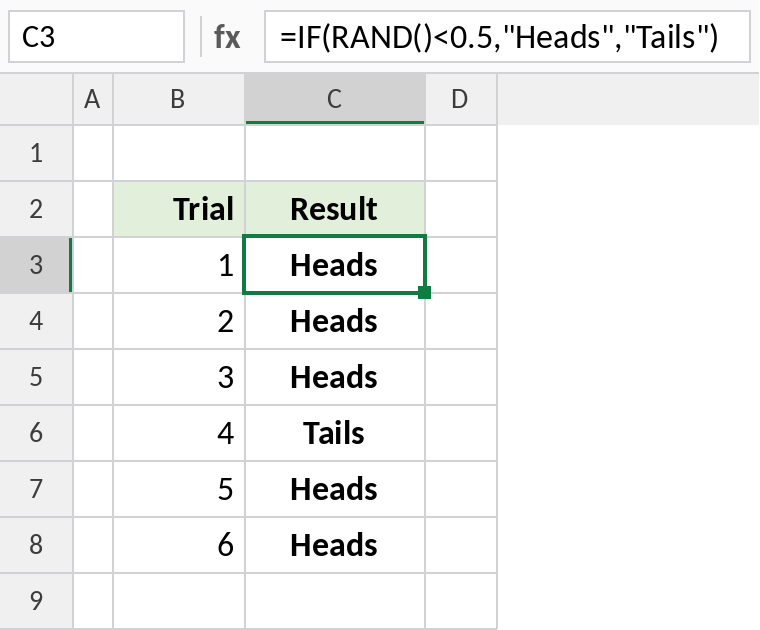The width and height of the screenshot is (760, 630).
Task: Select row 5 header
Action: pyautogui.click(x=36, y=377)
